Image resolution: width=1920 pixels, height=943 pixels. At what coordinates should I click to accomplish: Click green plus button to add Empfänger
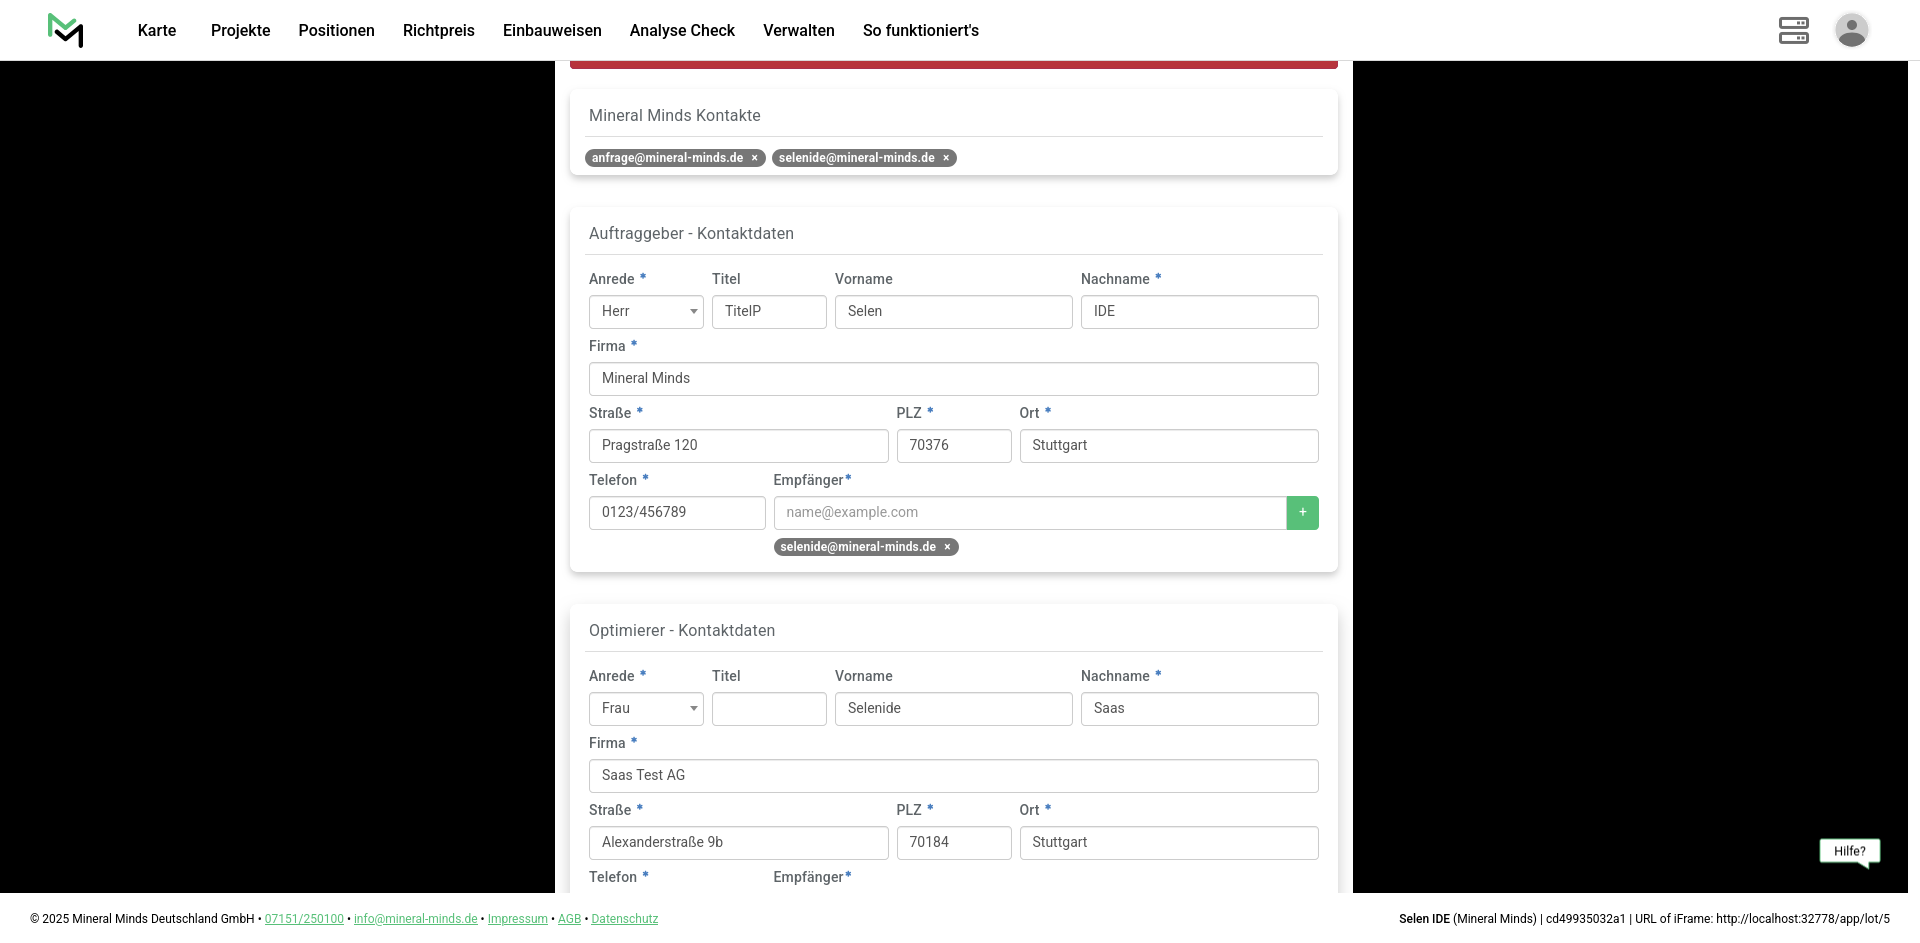coord(1302,513)
